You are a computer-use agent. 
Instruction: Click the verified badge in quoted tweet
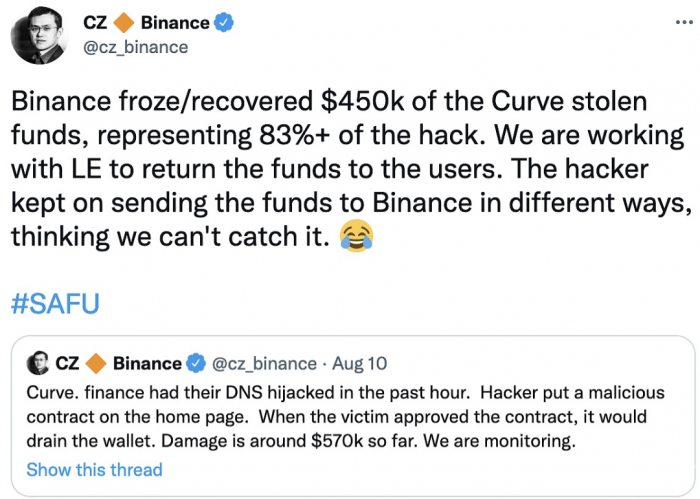(196, 363)
